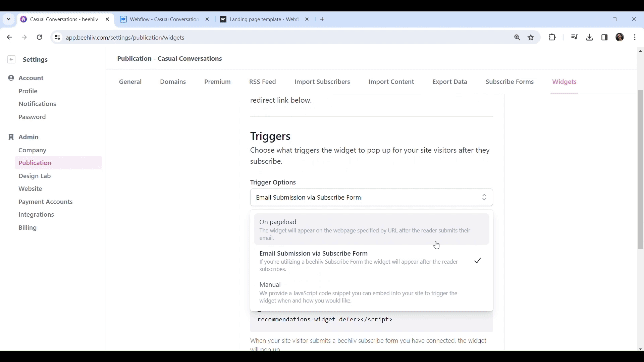The image size is (644, 362).
Task: Close the Landing page template tab
Action: 306,19
